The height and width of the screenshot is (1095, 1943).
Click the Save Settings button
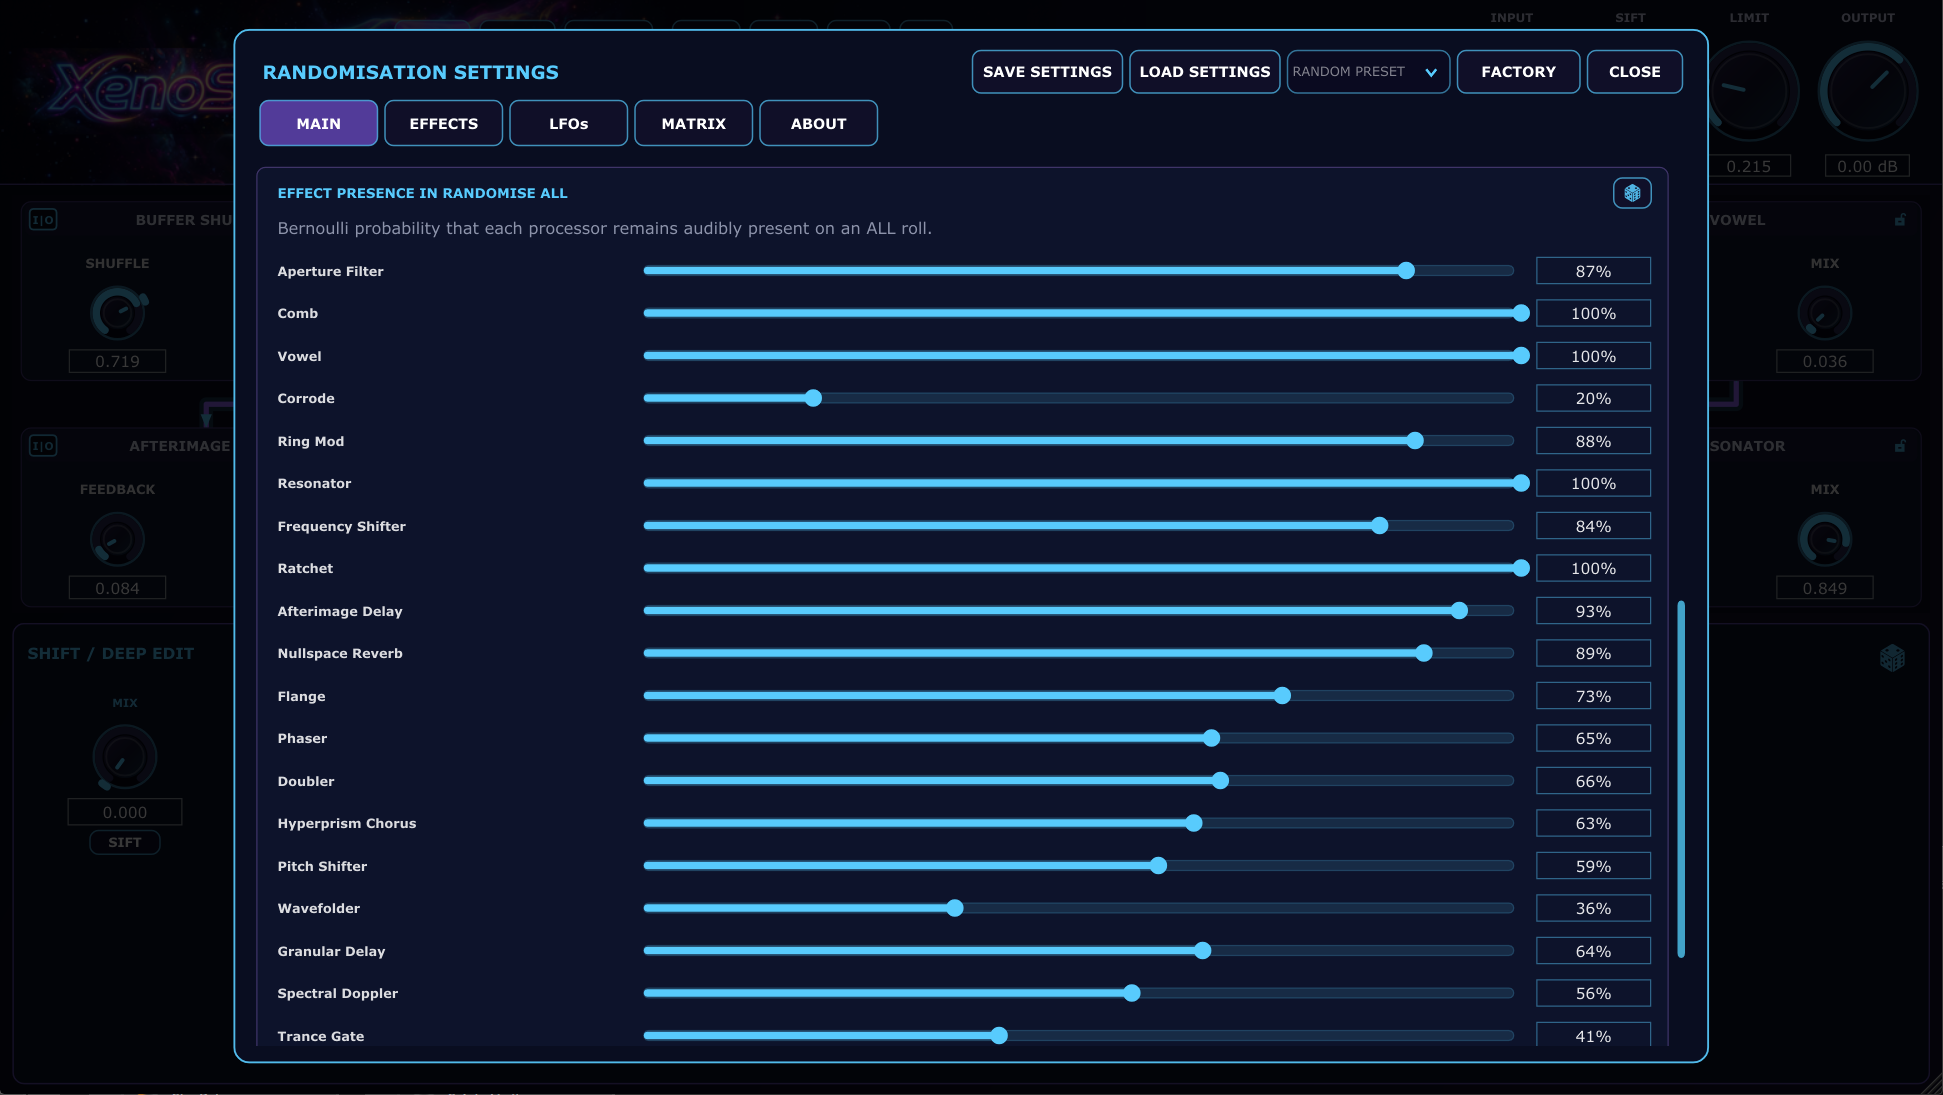click(x=1047, y=72)
